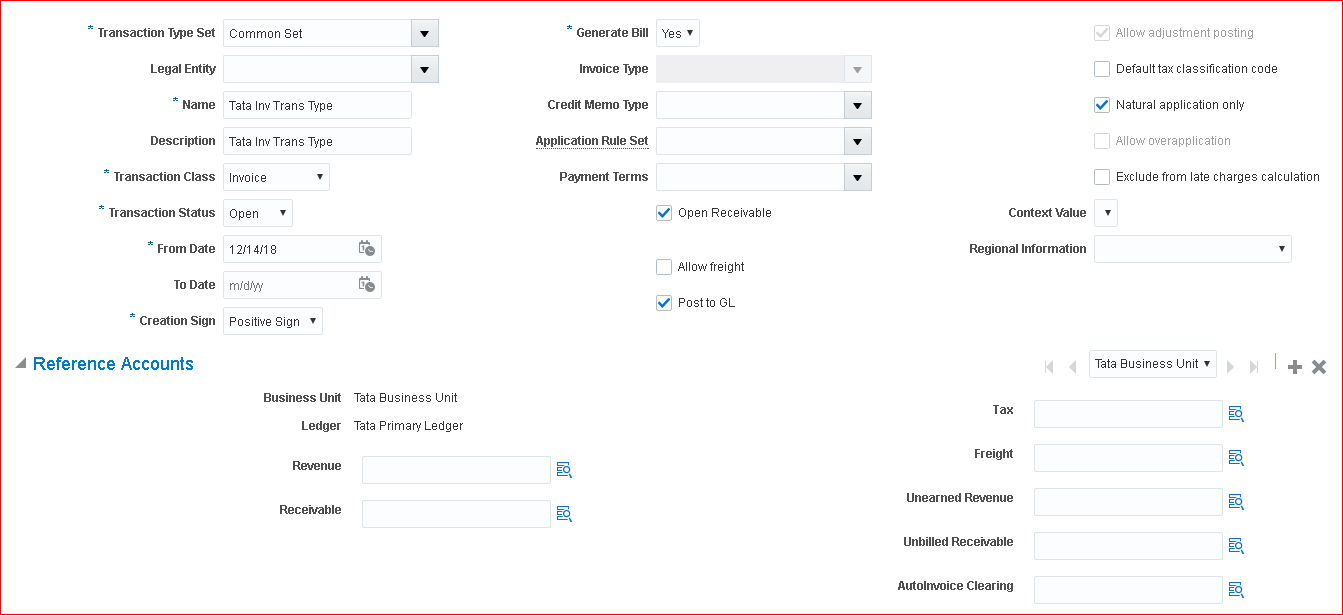Screen dimensions: 1343x615
Task: Collapse the Reference Accounts section
Action: 21,364
